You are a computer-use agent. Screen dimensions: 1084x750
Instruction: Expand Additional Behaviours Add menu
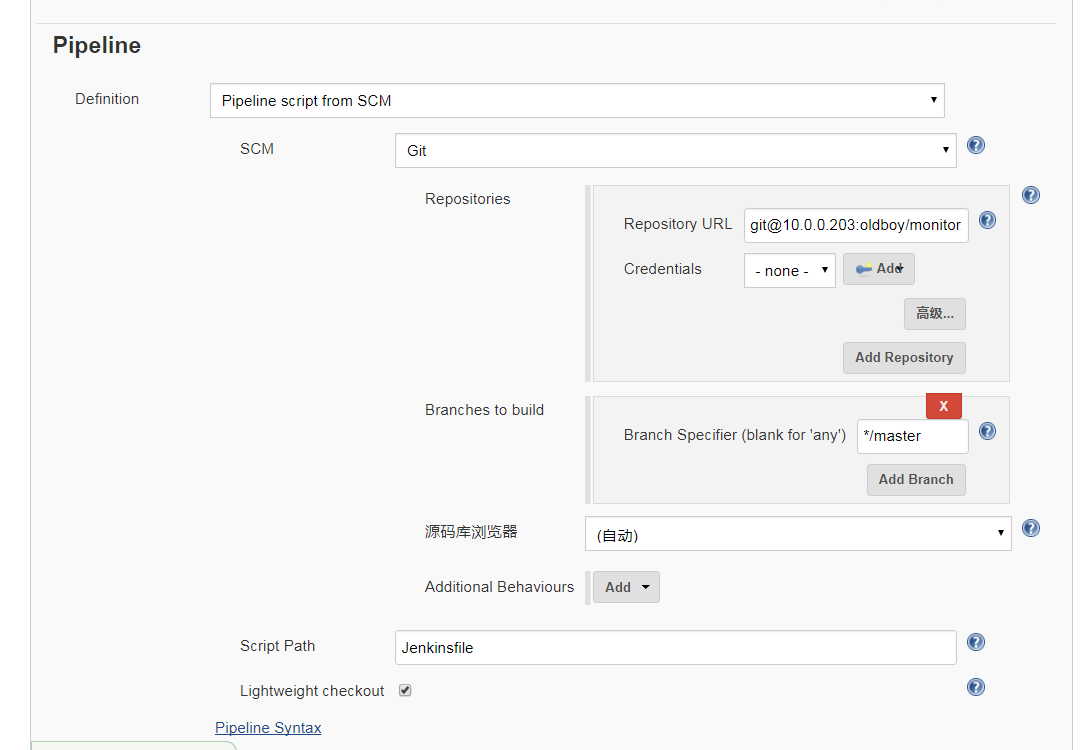pyautogui.click(x=626, y=587)
